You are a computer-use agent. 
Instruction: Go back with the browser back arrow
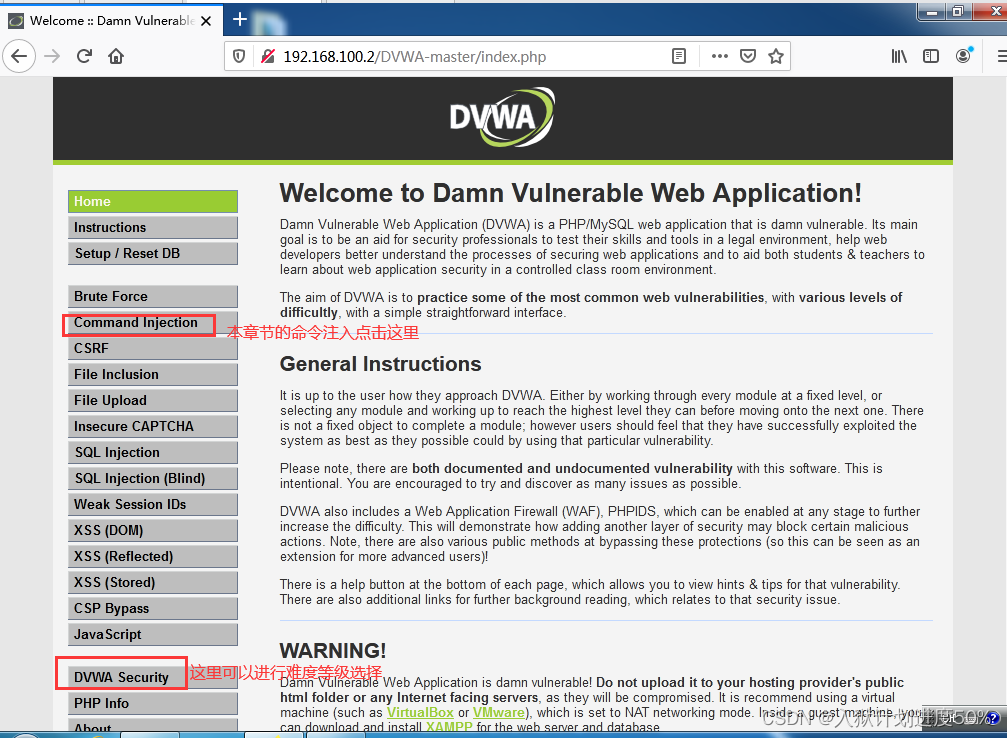(19, 57)
